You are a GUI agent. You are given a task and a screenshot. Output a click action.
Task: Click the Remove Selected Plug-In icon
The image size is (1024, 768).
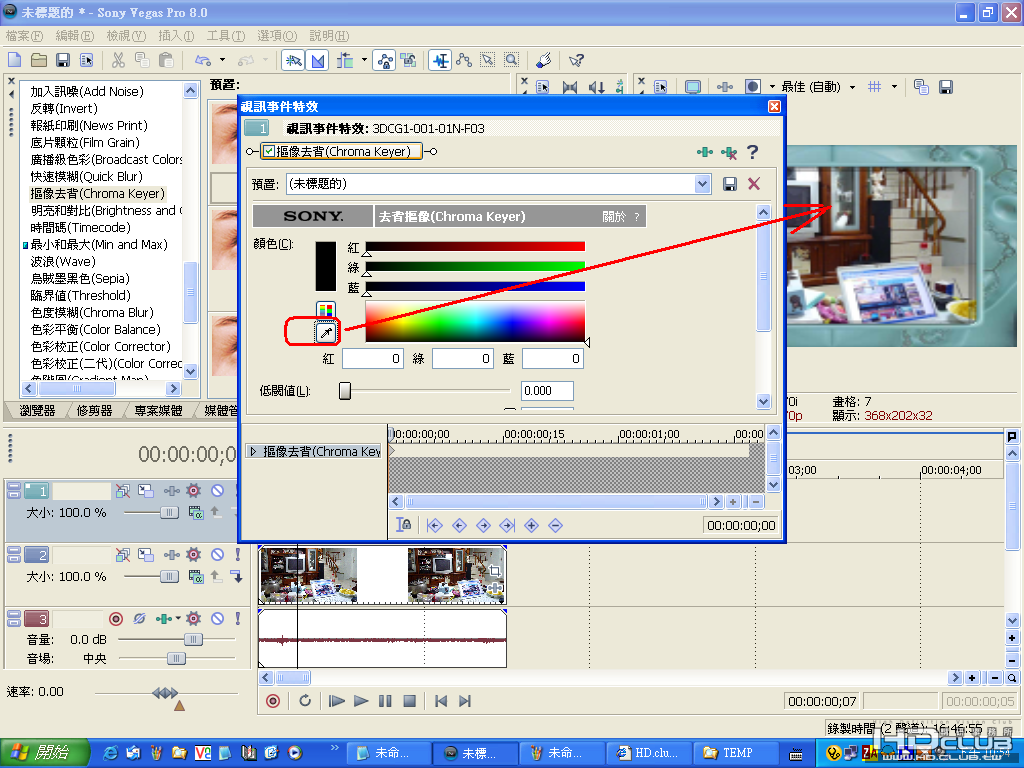point(729,152)
